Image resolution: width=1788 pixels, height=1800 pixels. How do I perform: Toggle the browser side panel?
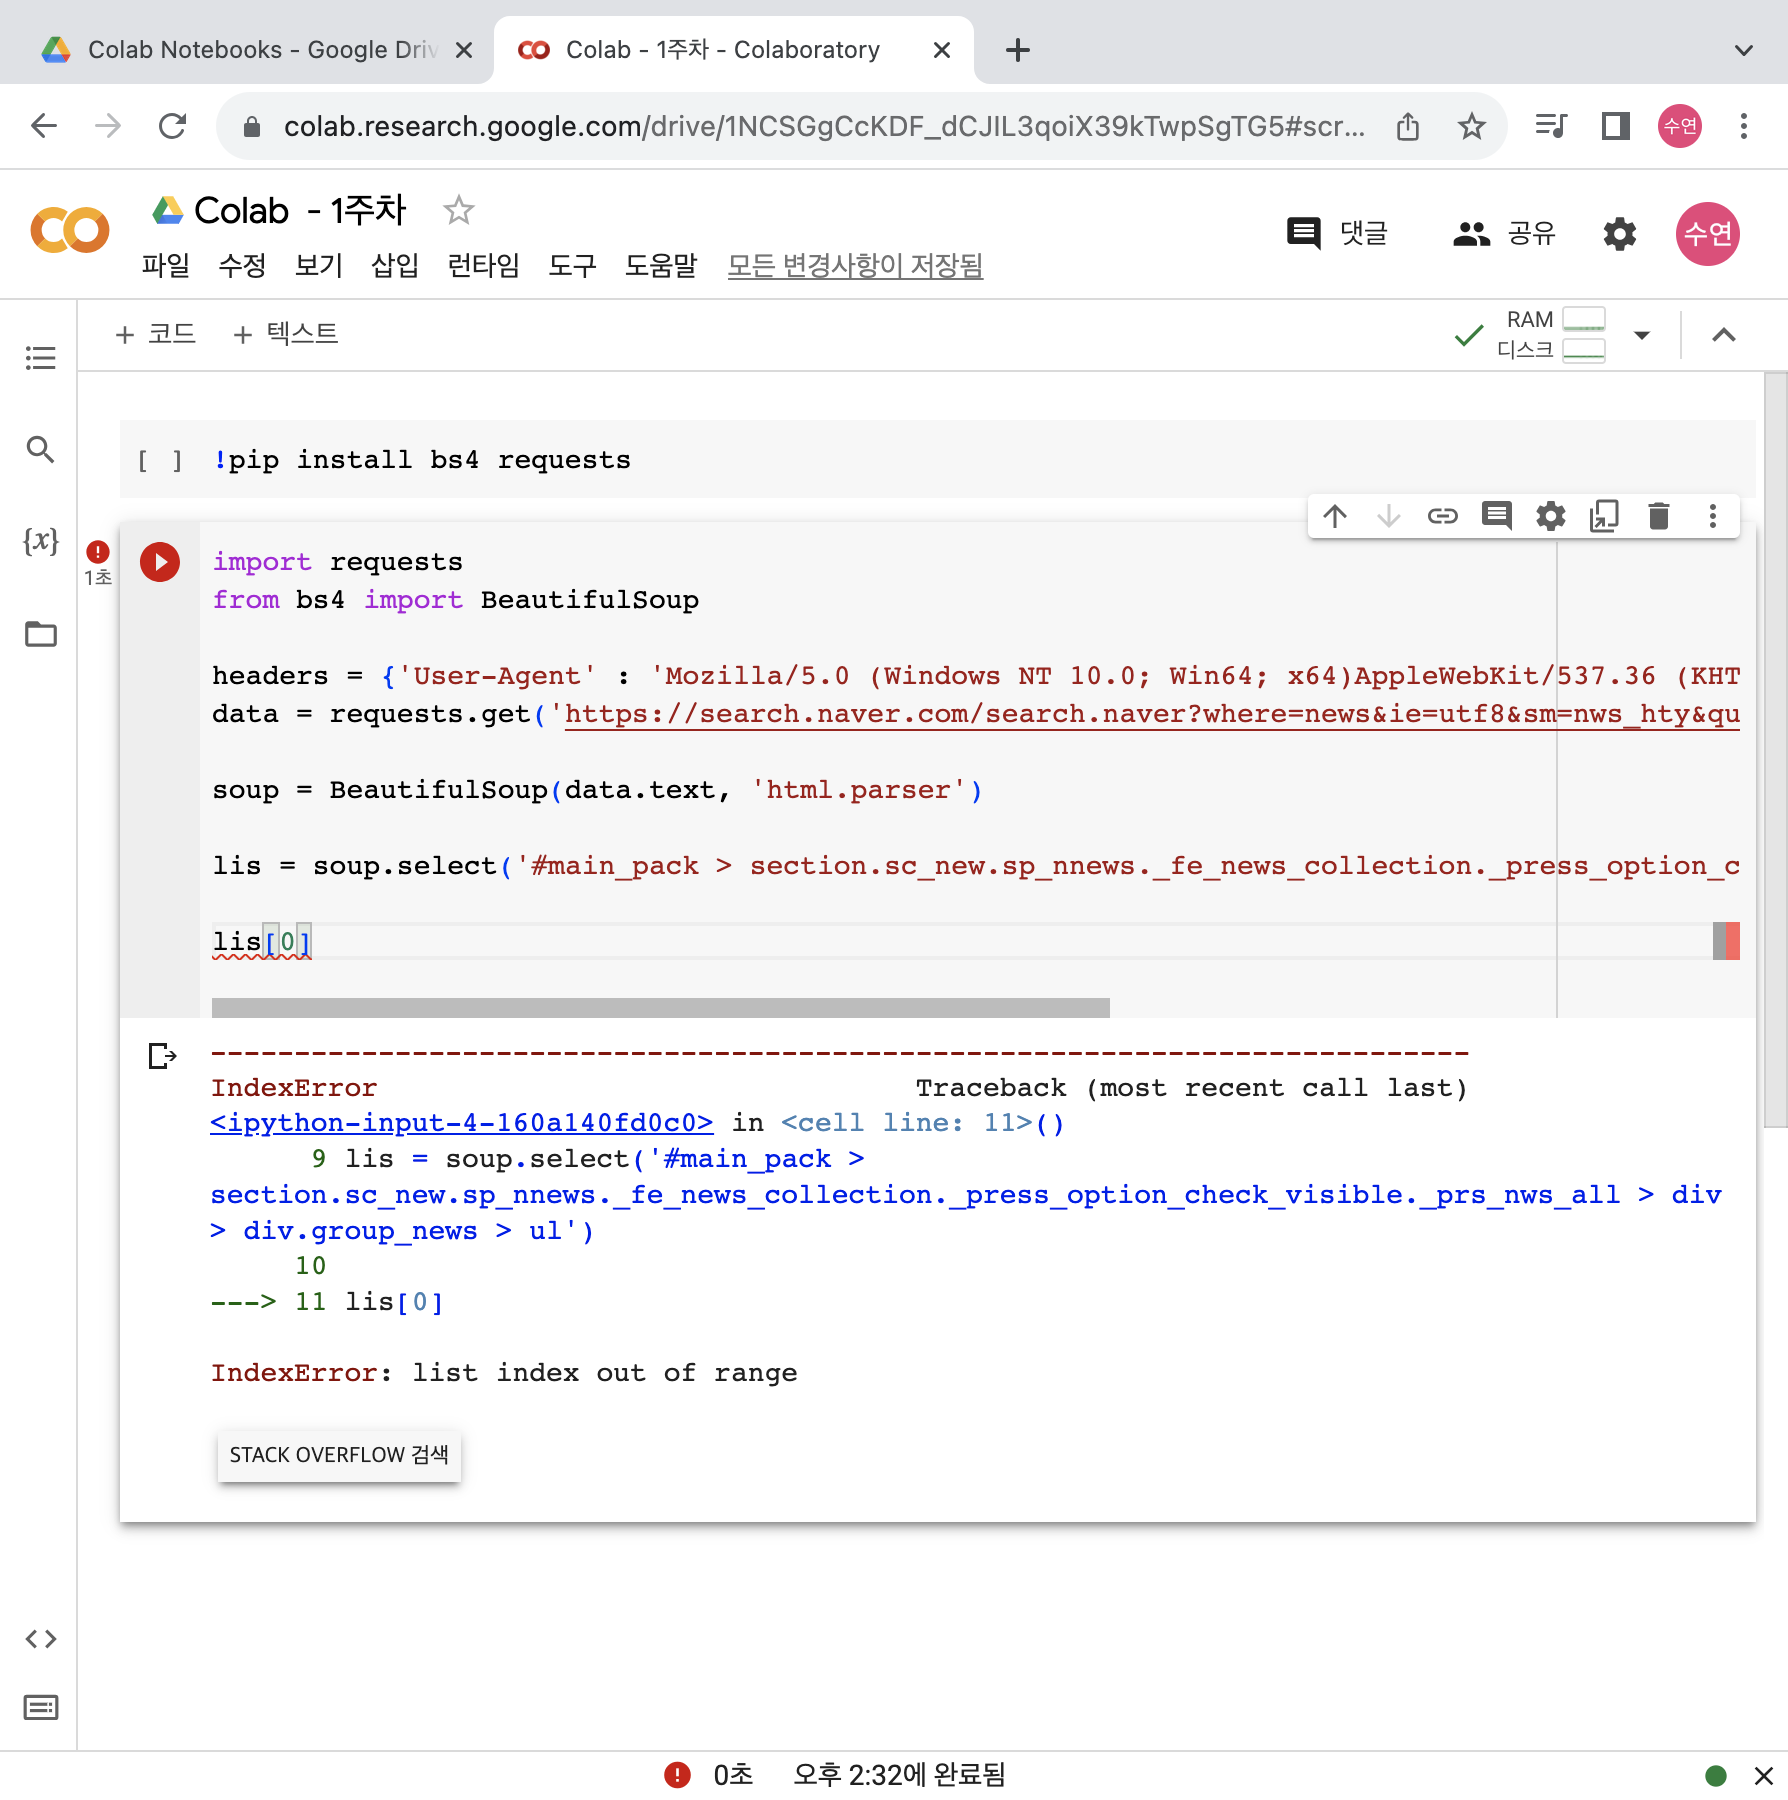click(x=1616, y=126)
